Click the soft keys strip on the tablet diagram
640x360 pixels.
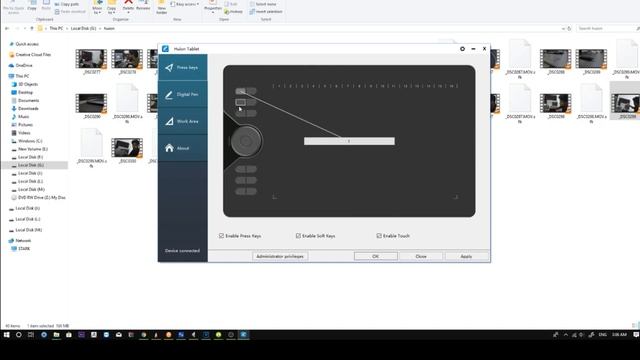pos(365,86)
